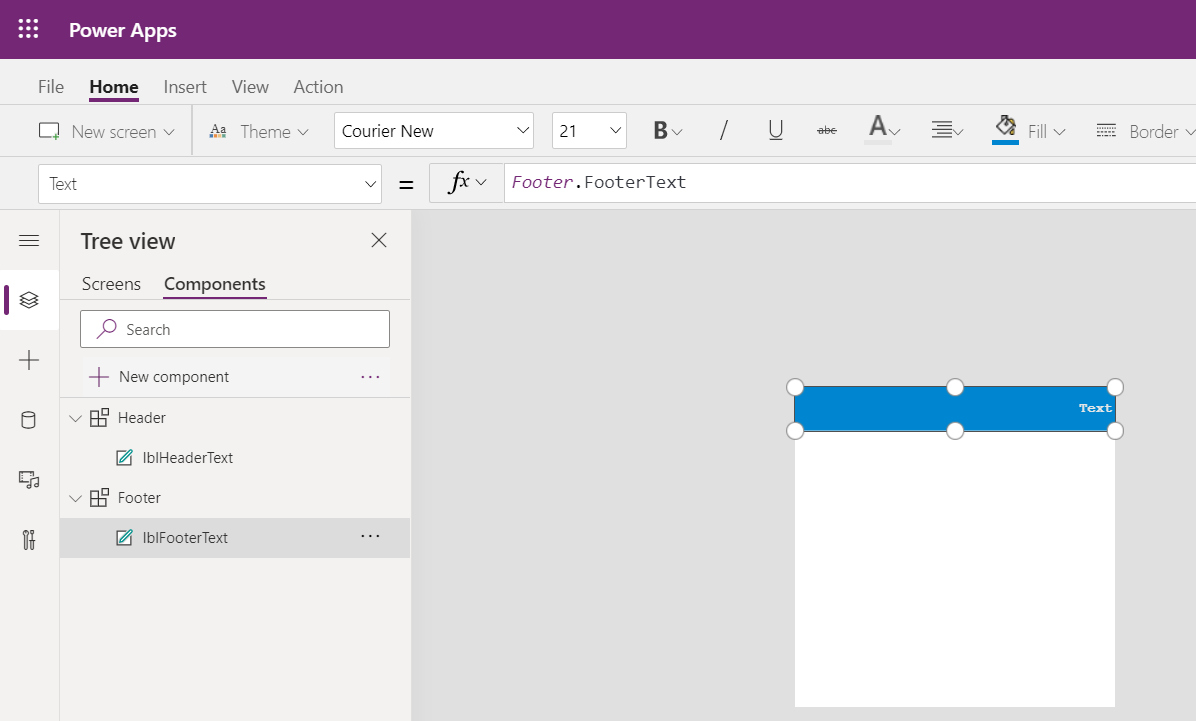Viewport: 1196px width, 721px height.
Task: Open the Power Apps waffle app launcher
Action: (x=28, y=29)
